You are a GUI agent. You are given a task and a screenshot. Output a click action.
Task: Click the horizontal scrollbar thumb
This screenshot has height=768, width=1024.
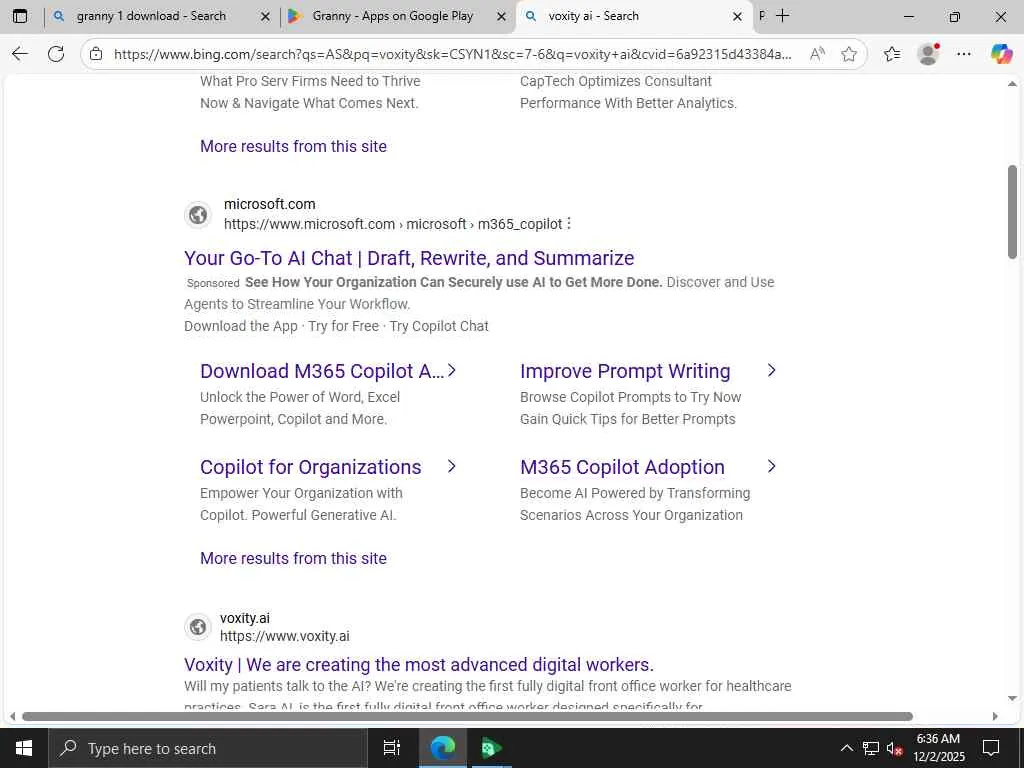pyautogui.click(x=467, y=716)
